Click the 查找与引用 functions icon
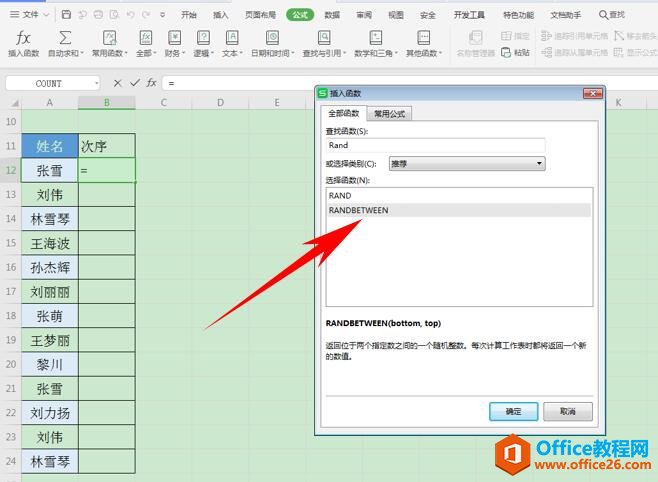 pos(324,37)
